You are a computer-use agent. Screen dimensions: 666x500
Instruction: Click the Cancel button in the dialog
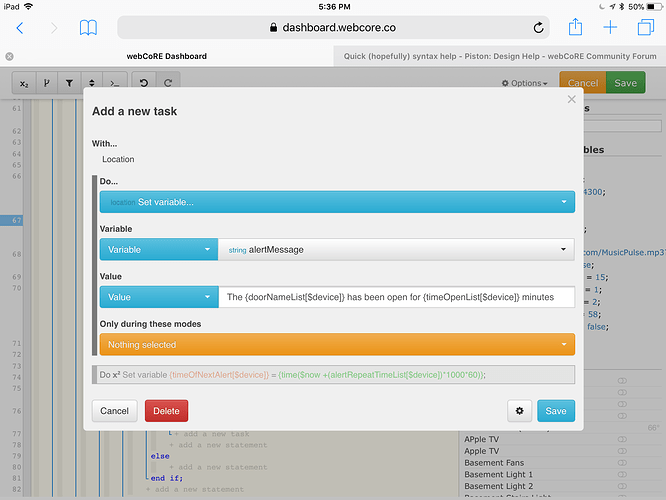115,411
